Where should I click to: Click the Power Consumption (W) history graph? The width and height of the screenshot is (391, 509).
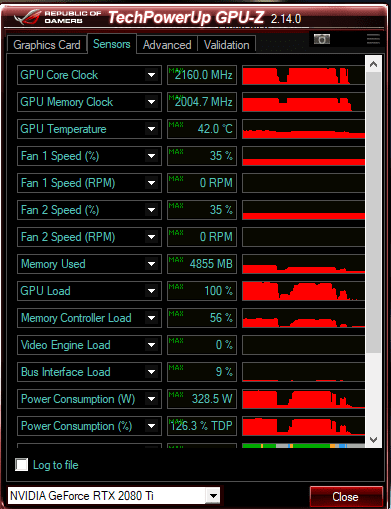click(x=303, y=399)
